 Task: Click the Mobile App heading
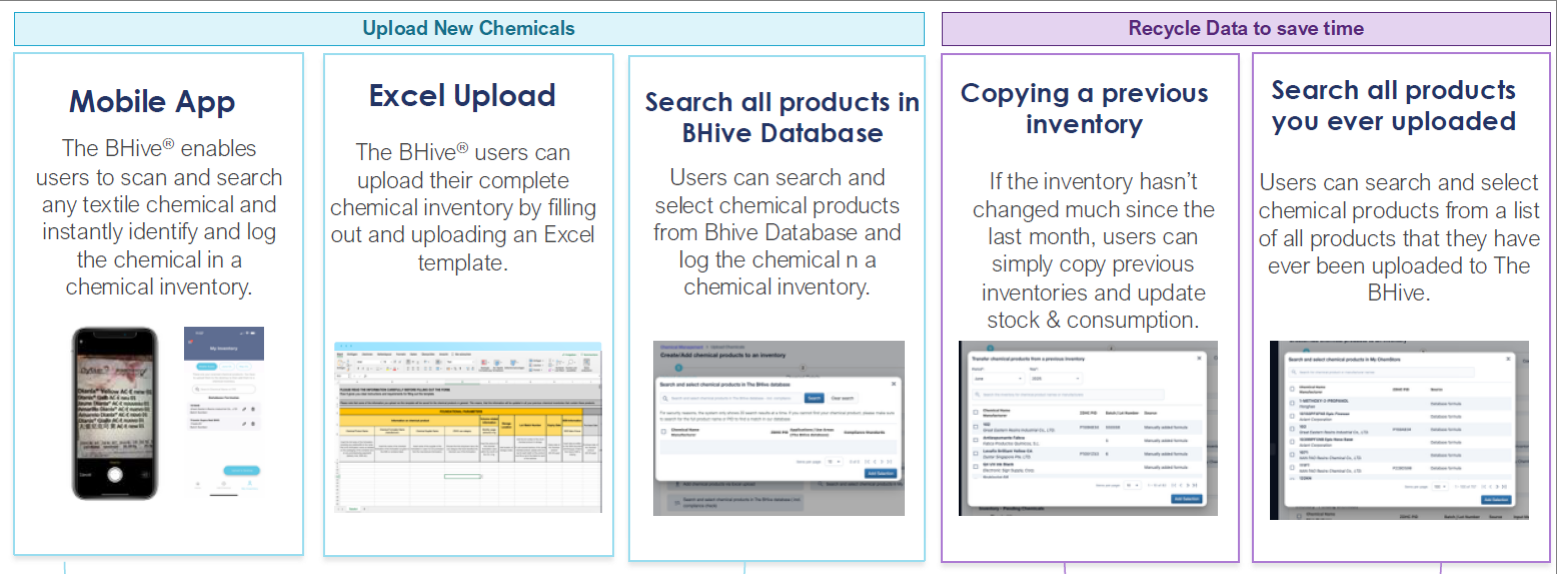tap(152, 101)
